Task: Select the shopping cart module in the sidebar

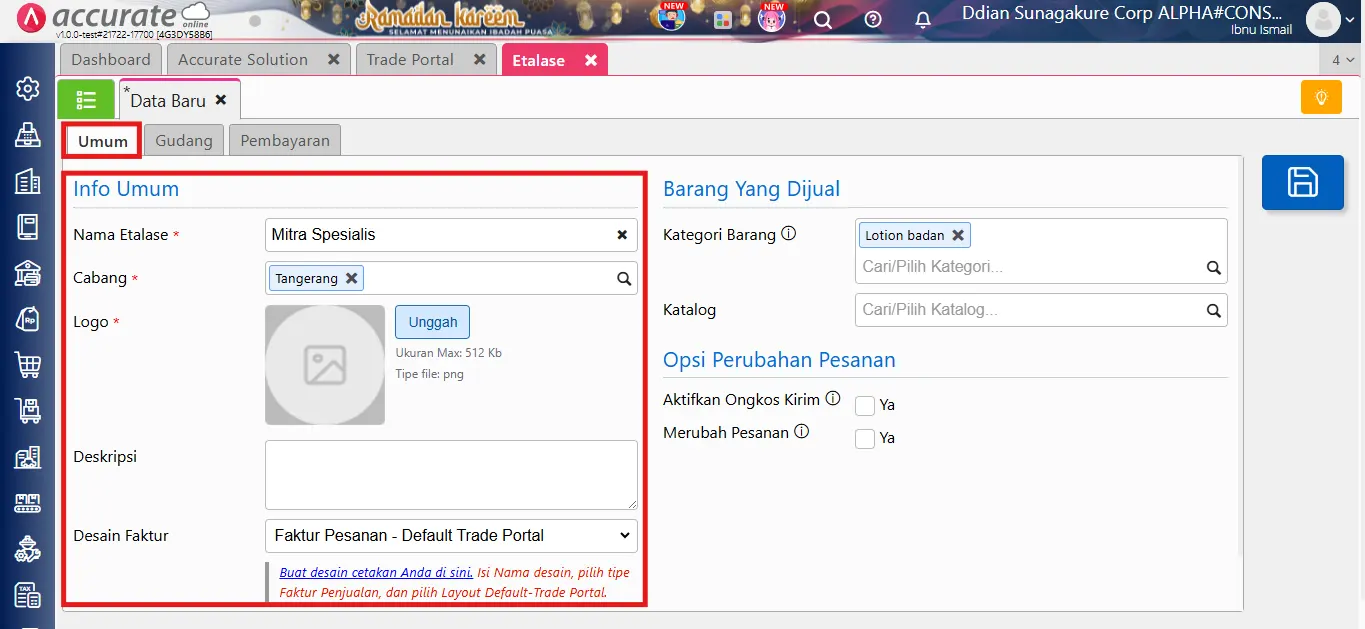Action: pos(27,364)
